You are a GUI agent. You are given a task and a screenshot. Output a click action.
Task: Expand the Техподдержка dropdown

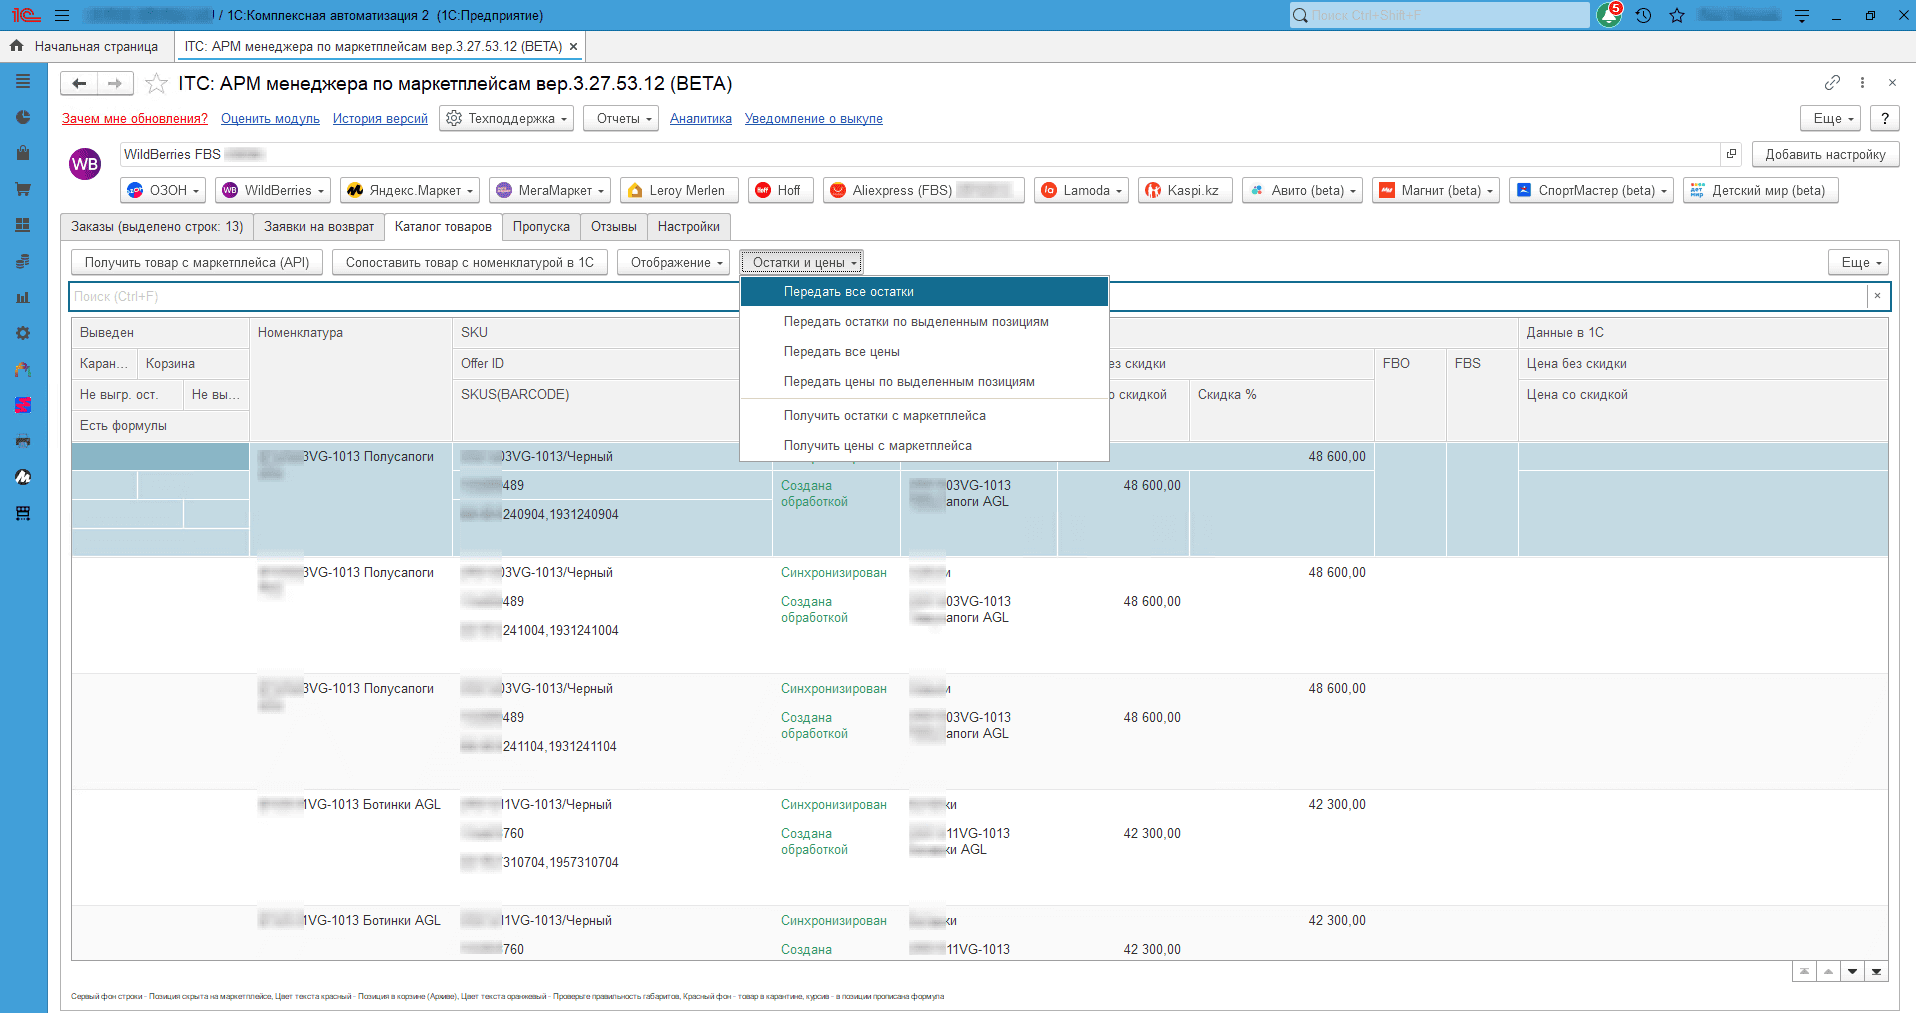tap(508, 118)
